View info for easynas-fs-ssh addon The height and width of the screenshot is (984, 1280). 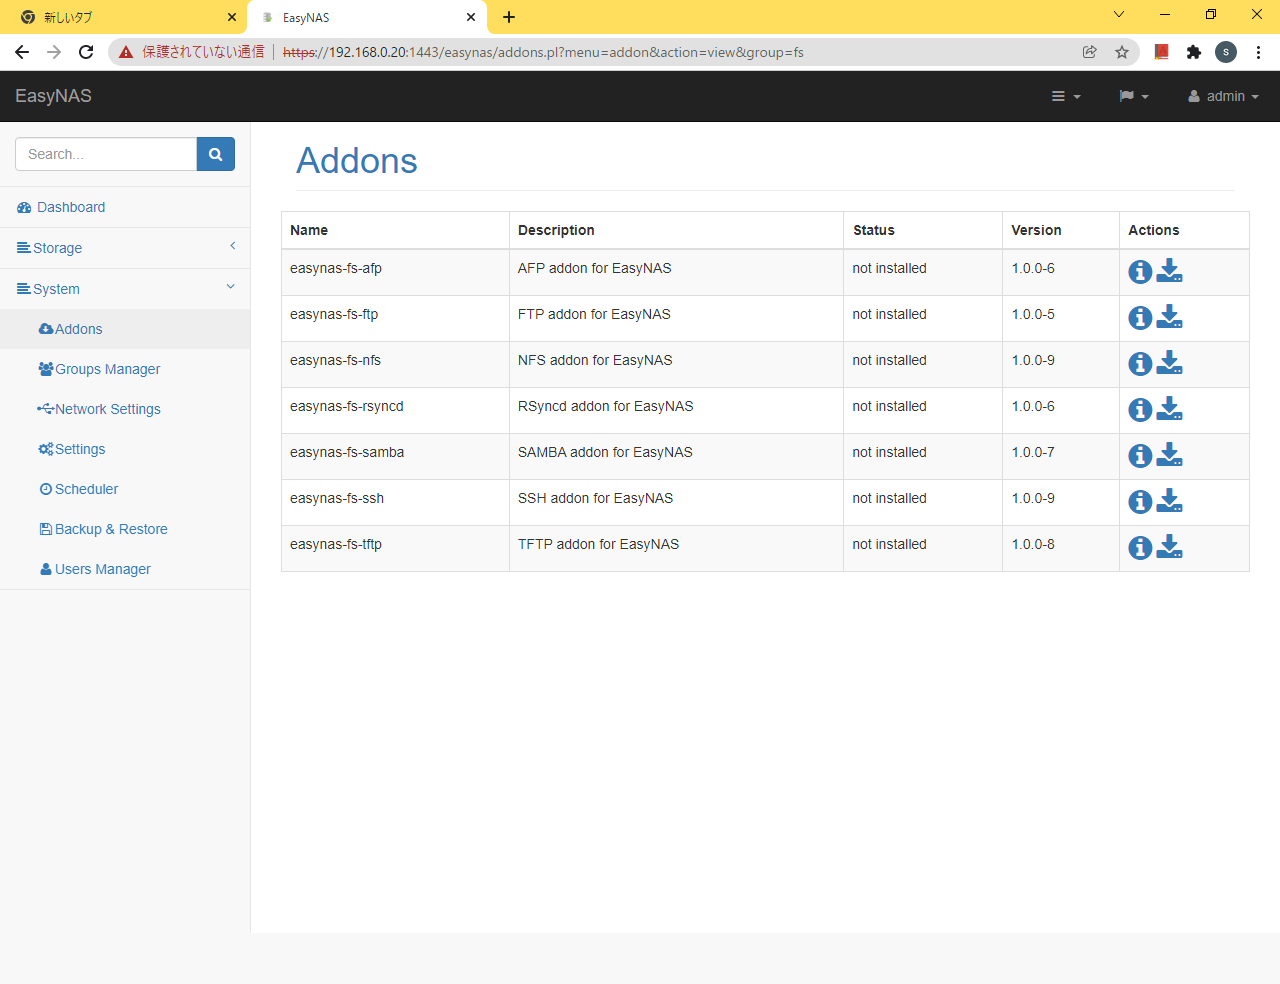[1140, 501]
